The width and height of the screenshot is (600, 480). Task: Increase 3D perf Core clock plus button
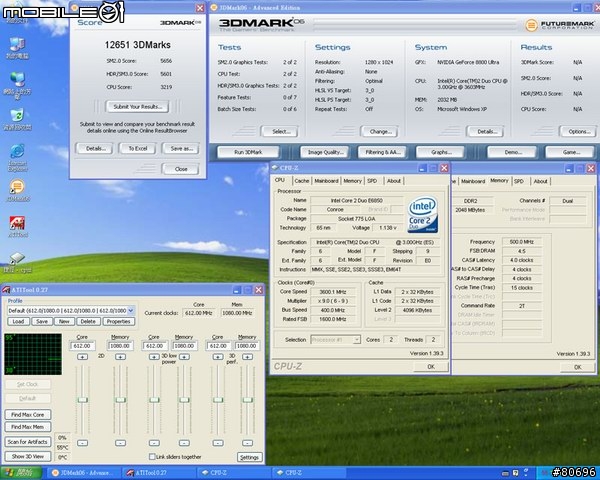tap(218, 357)
